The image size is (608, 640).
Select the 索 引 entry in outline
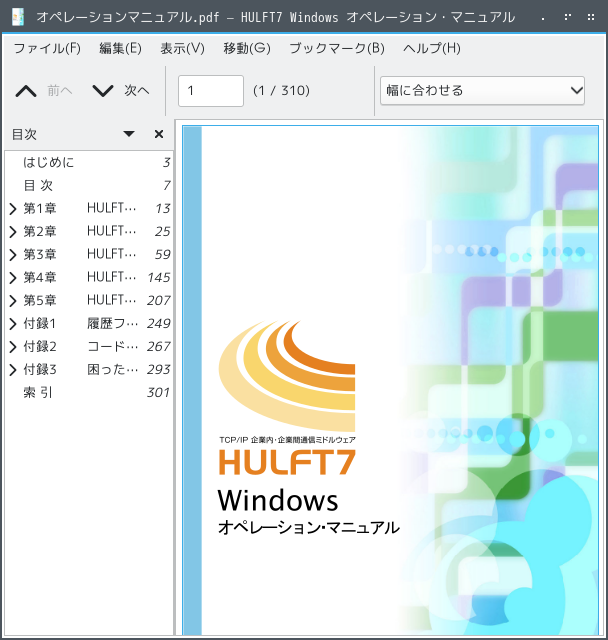coord(89,393)
